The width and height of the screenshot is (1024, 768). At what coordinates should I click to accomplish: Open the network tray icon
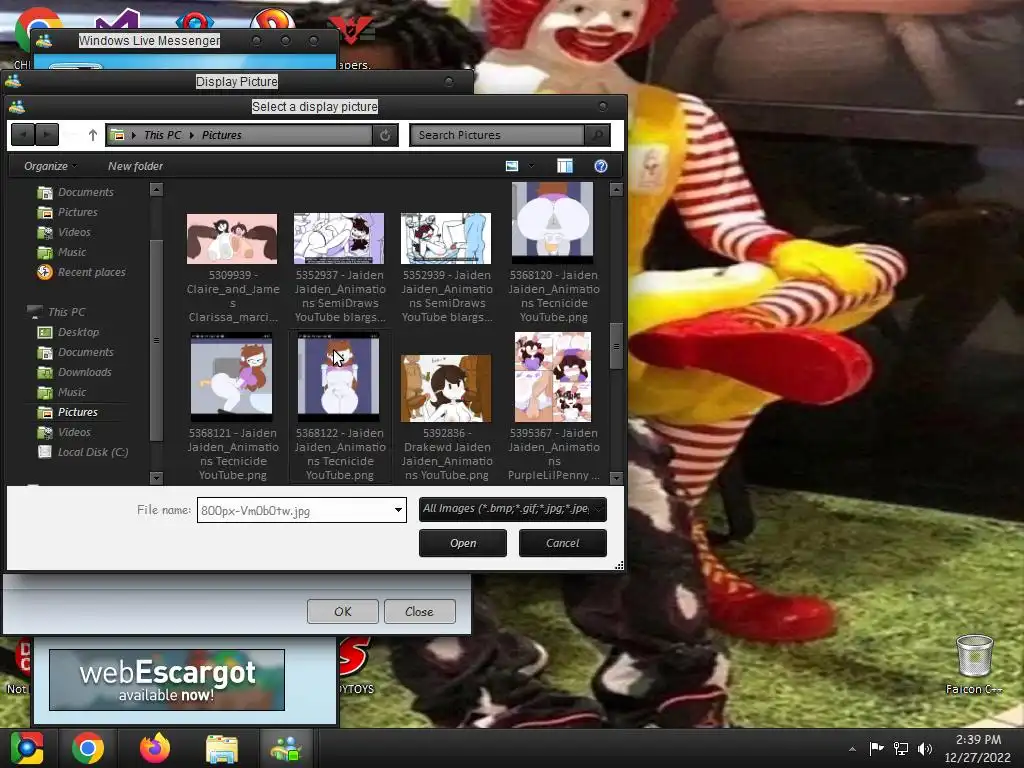click(x=901, y=749)
